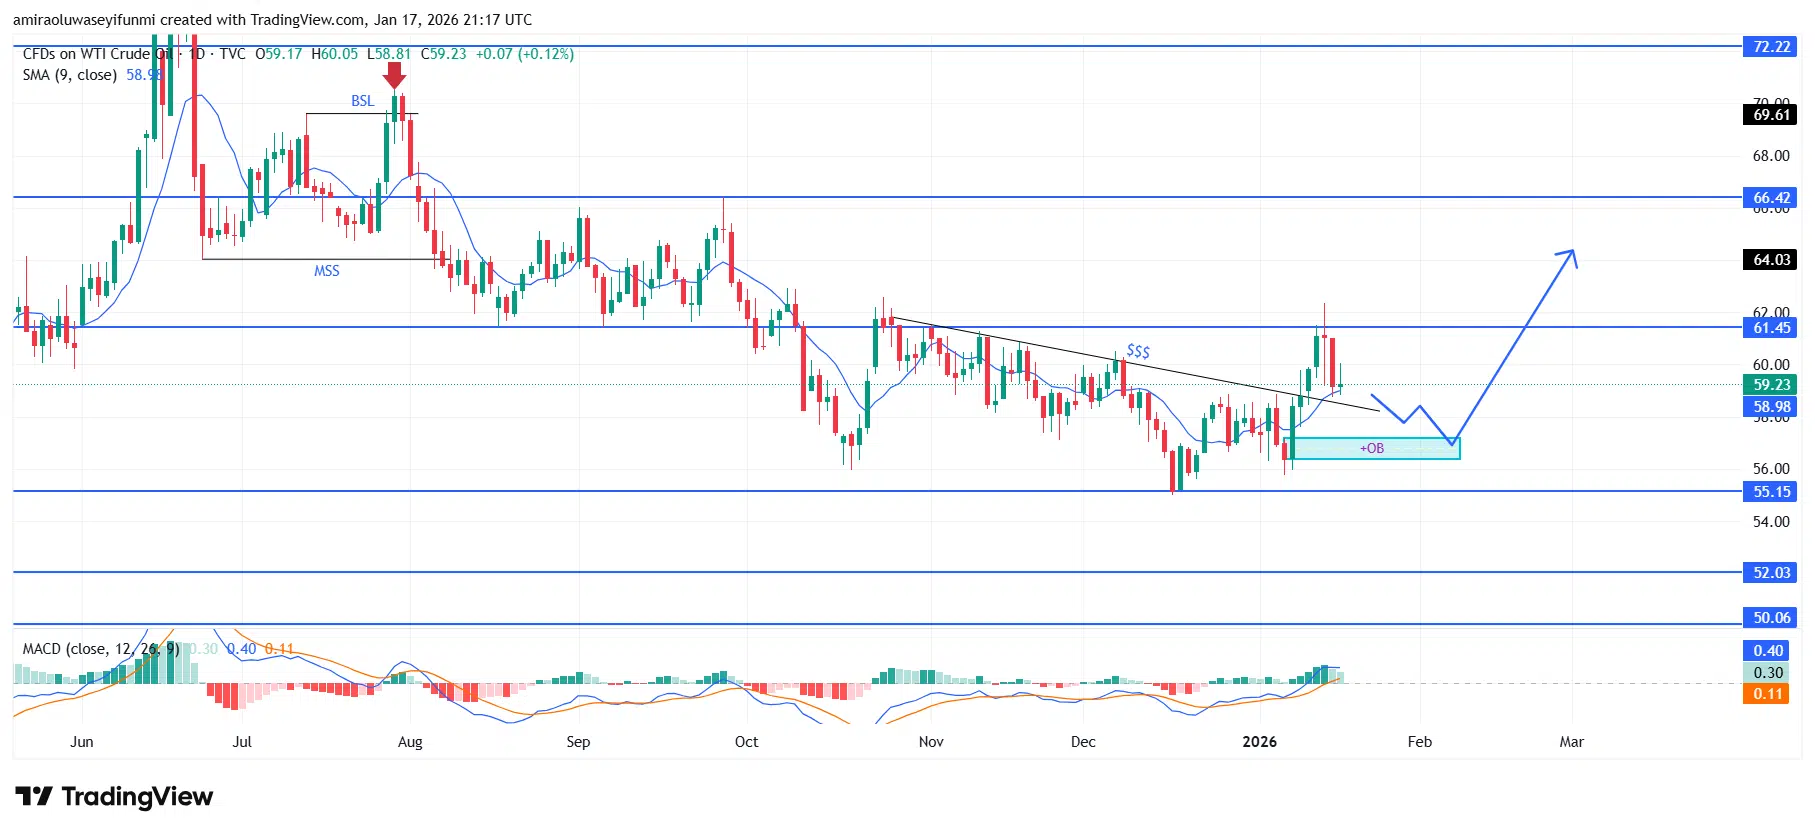Click the blue 58.98 SMA value tag
Image resolution: width=1815 pixels, height=834 pixels.
click(x=1771, y=407)
